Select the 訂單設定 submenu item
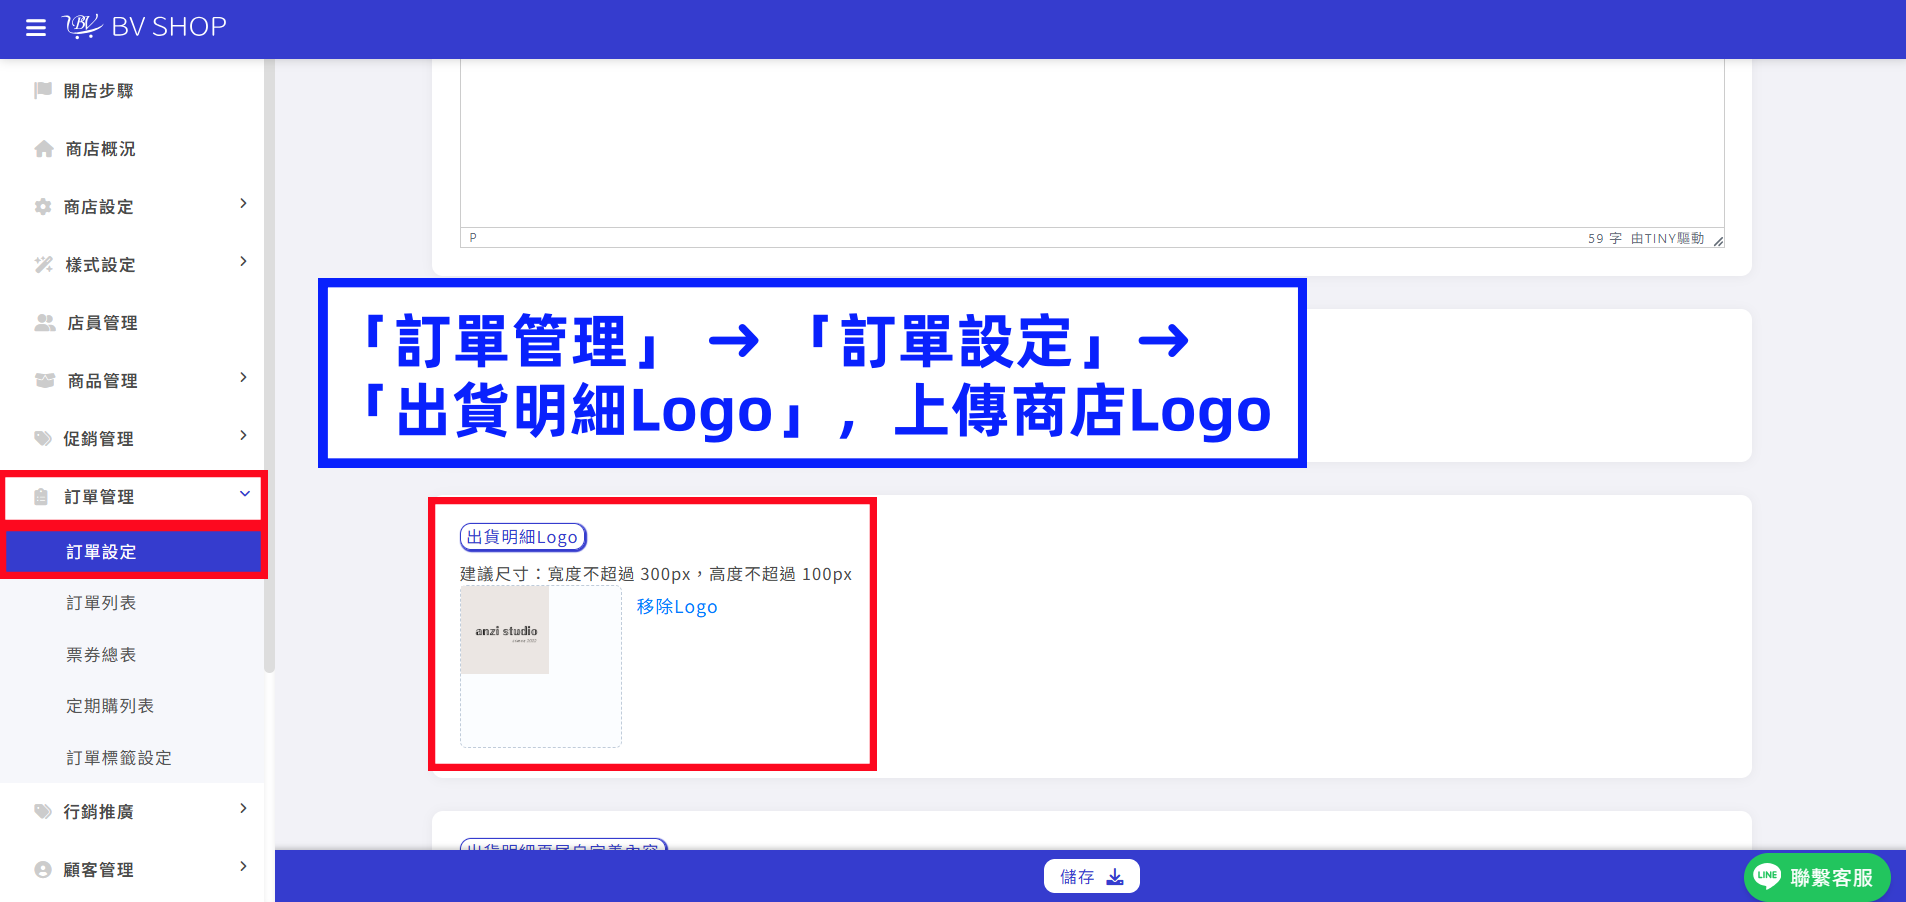 click(x=134, y=552)
